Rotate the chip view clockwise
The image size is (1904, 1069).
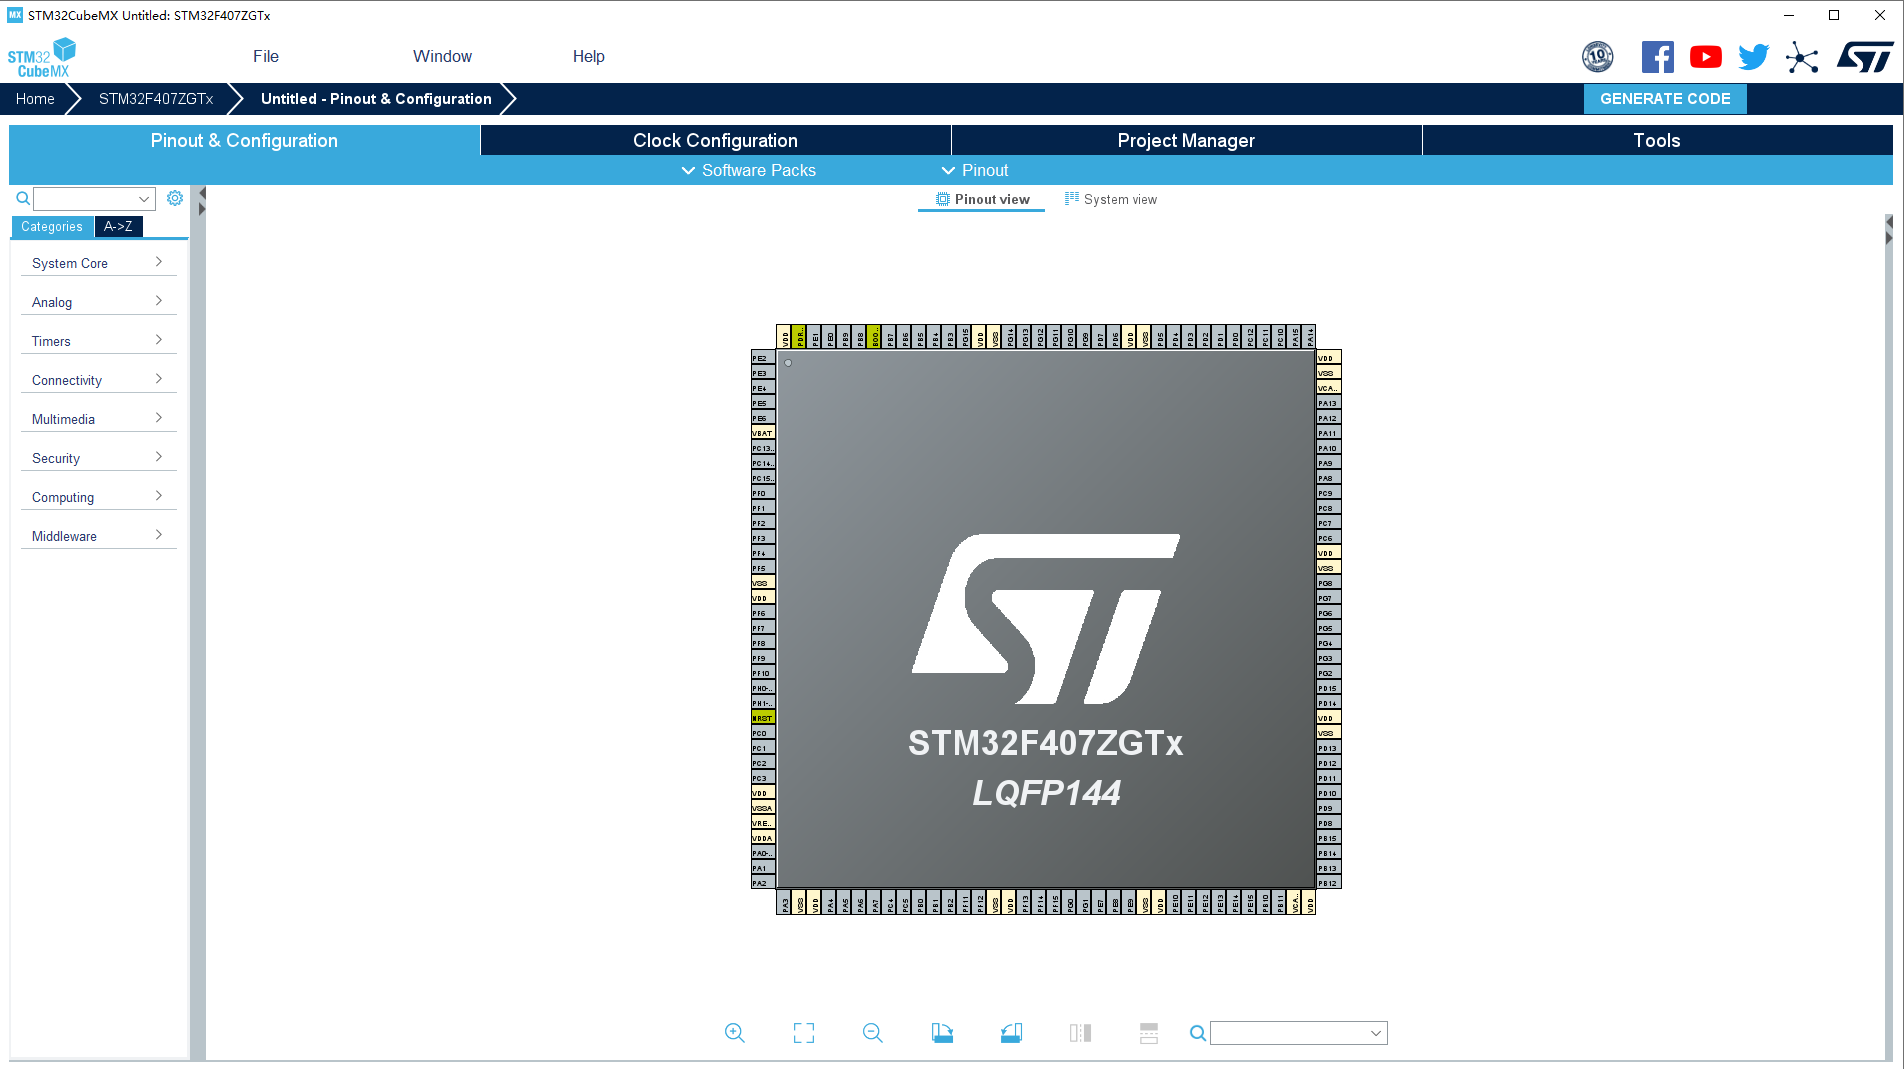click(942, 1033)
